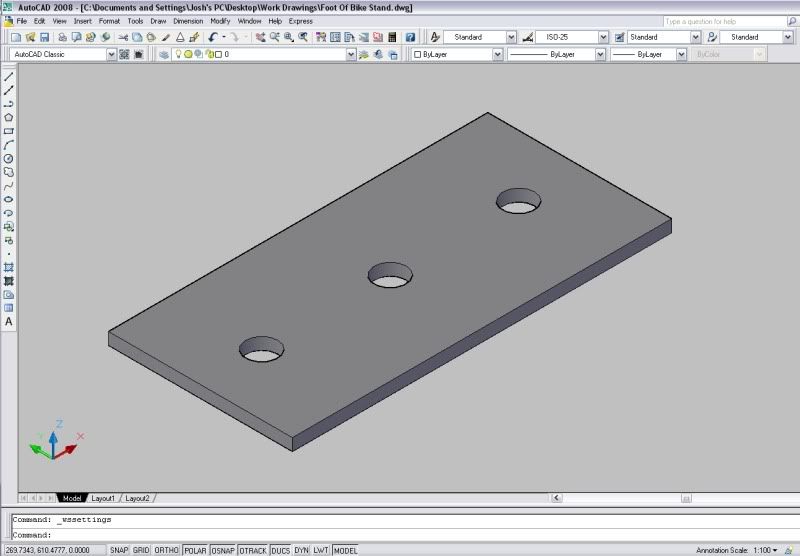Click the Undo arrow icon
Image resolution: width=800 pixels, height=556 pixels.
[213, 37]
